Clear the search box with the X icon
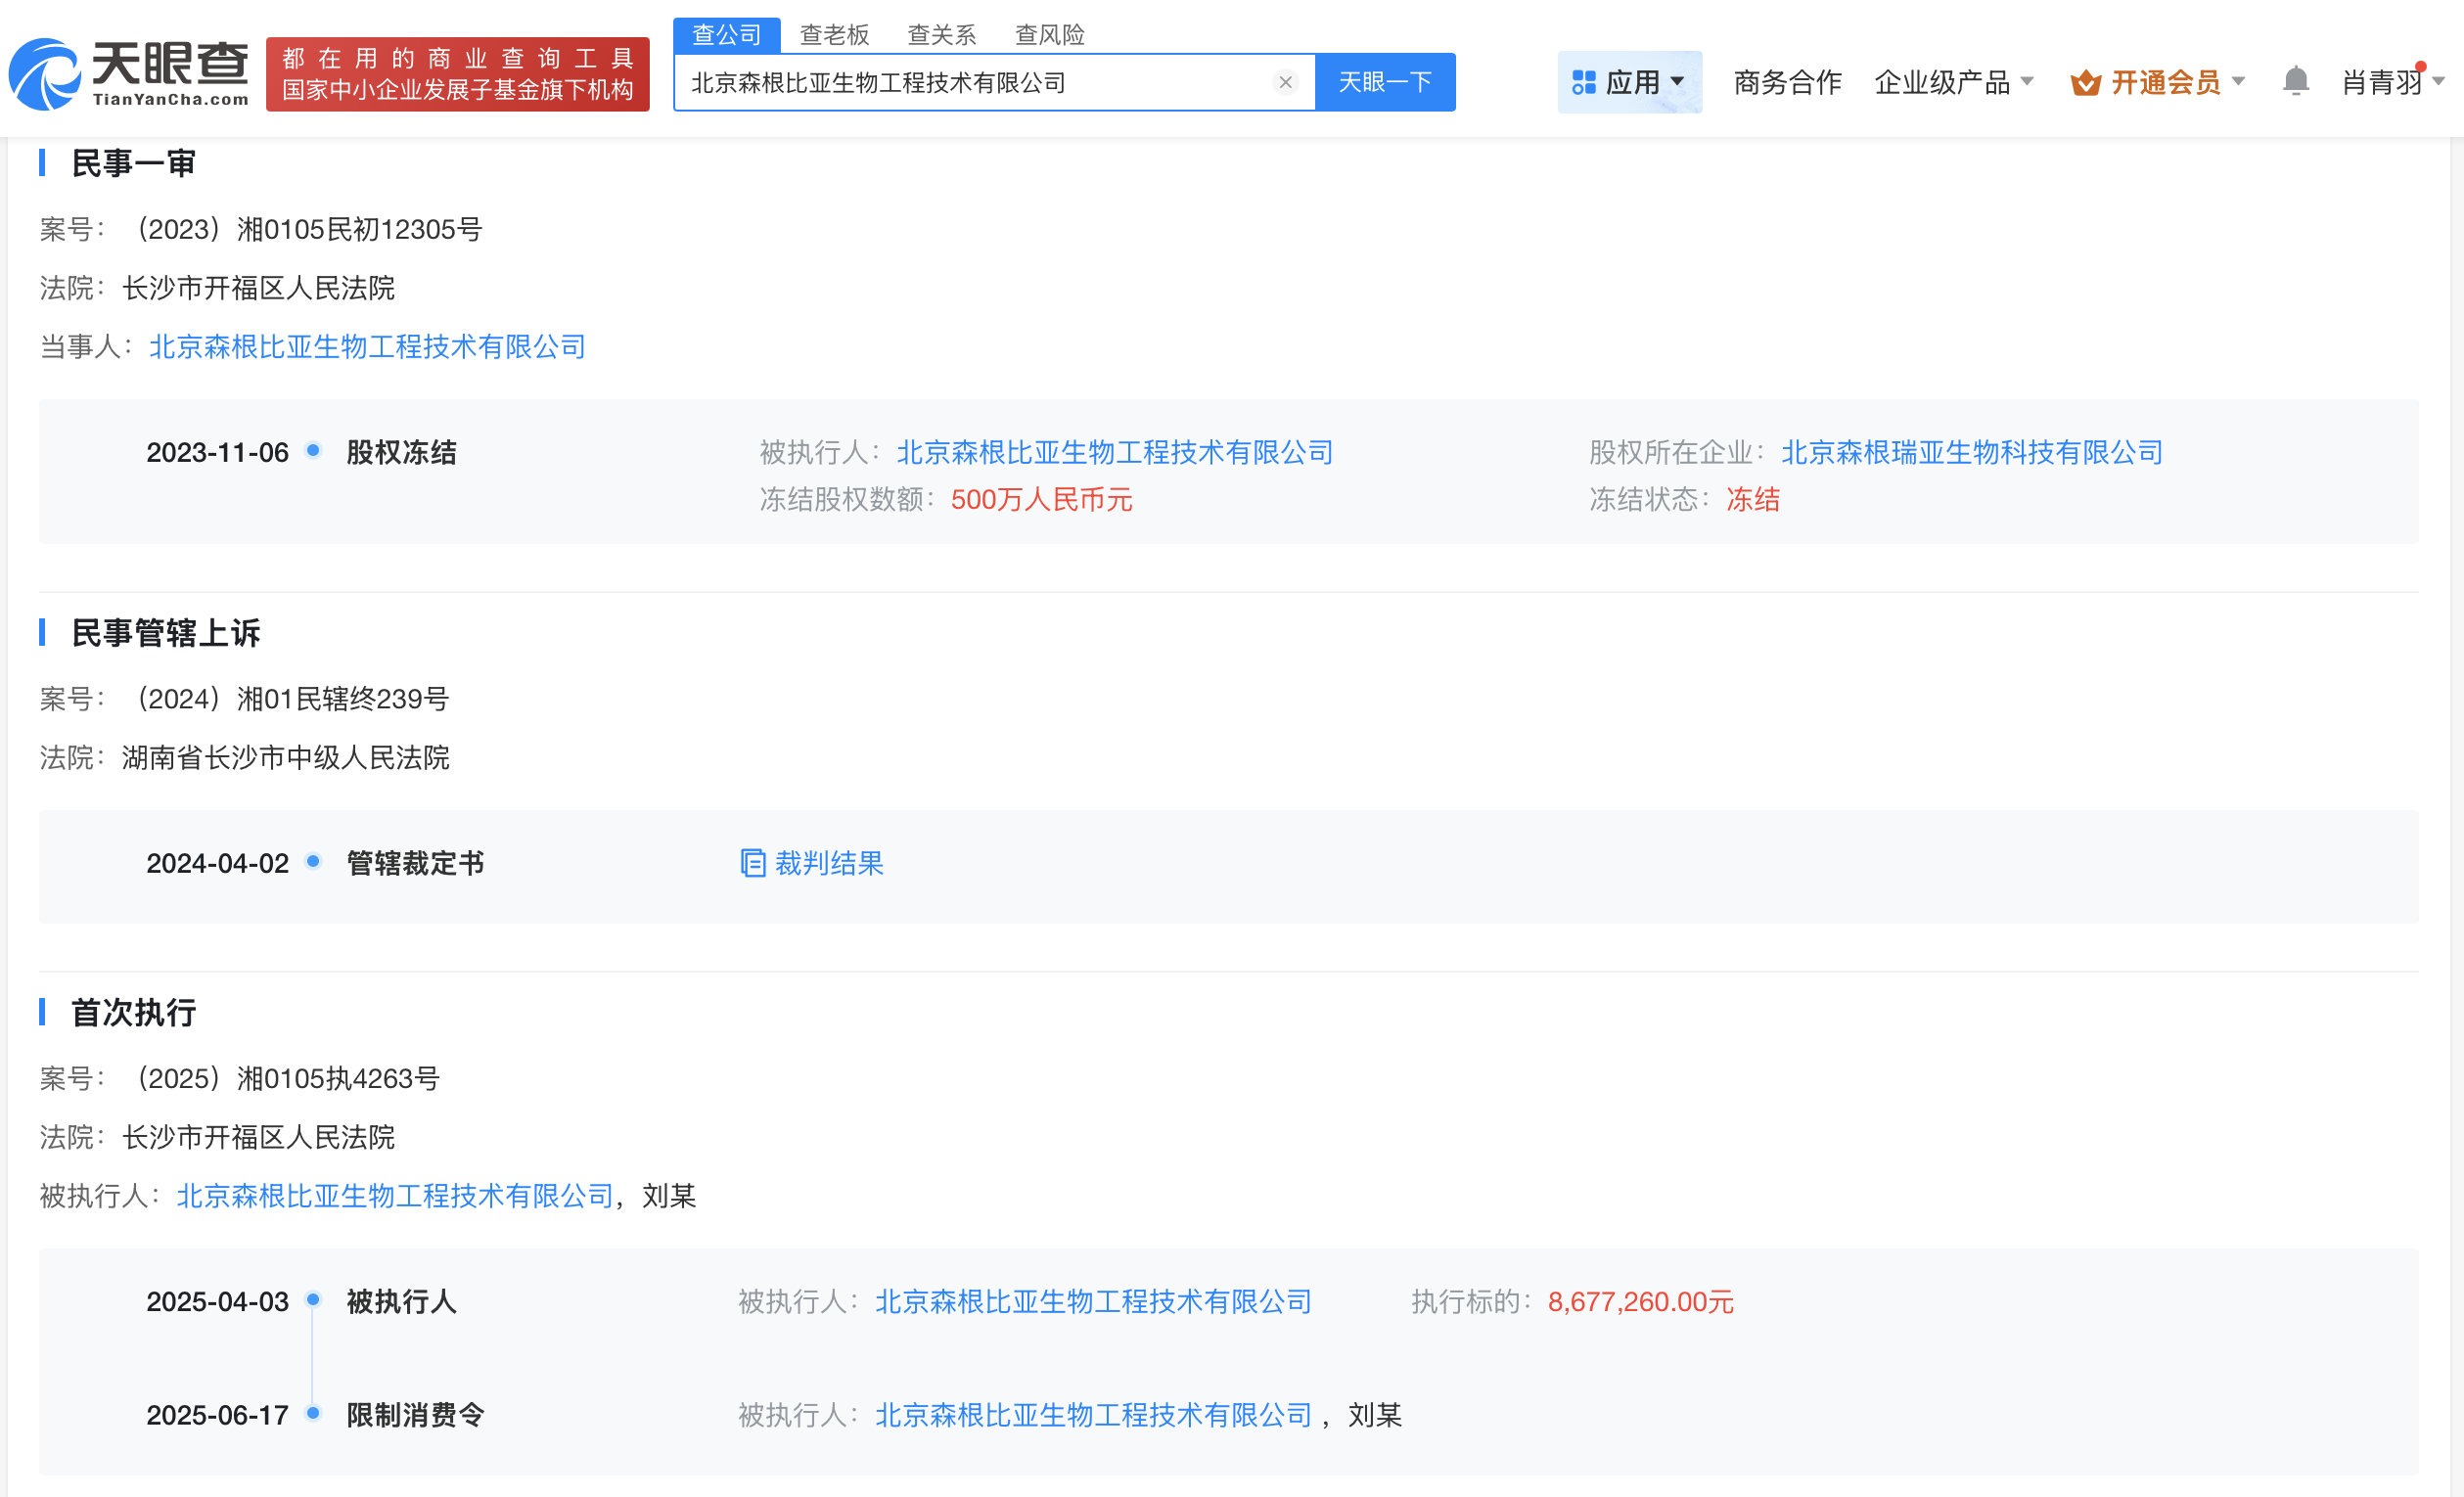The image size is (2464, 1497). [1286, 82]
